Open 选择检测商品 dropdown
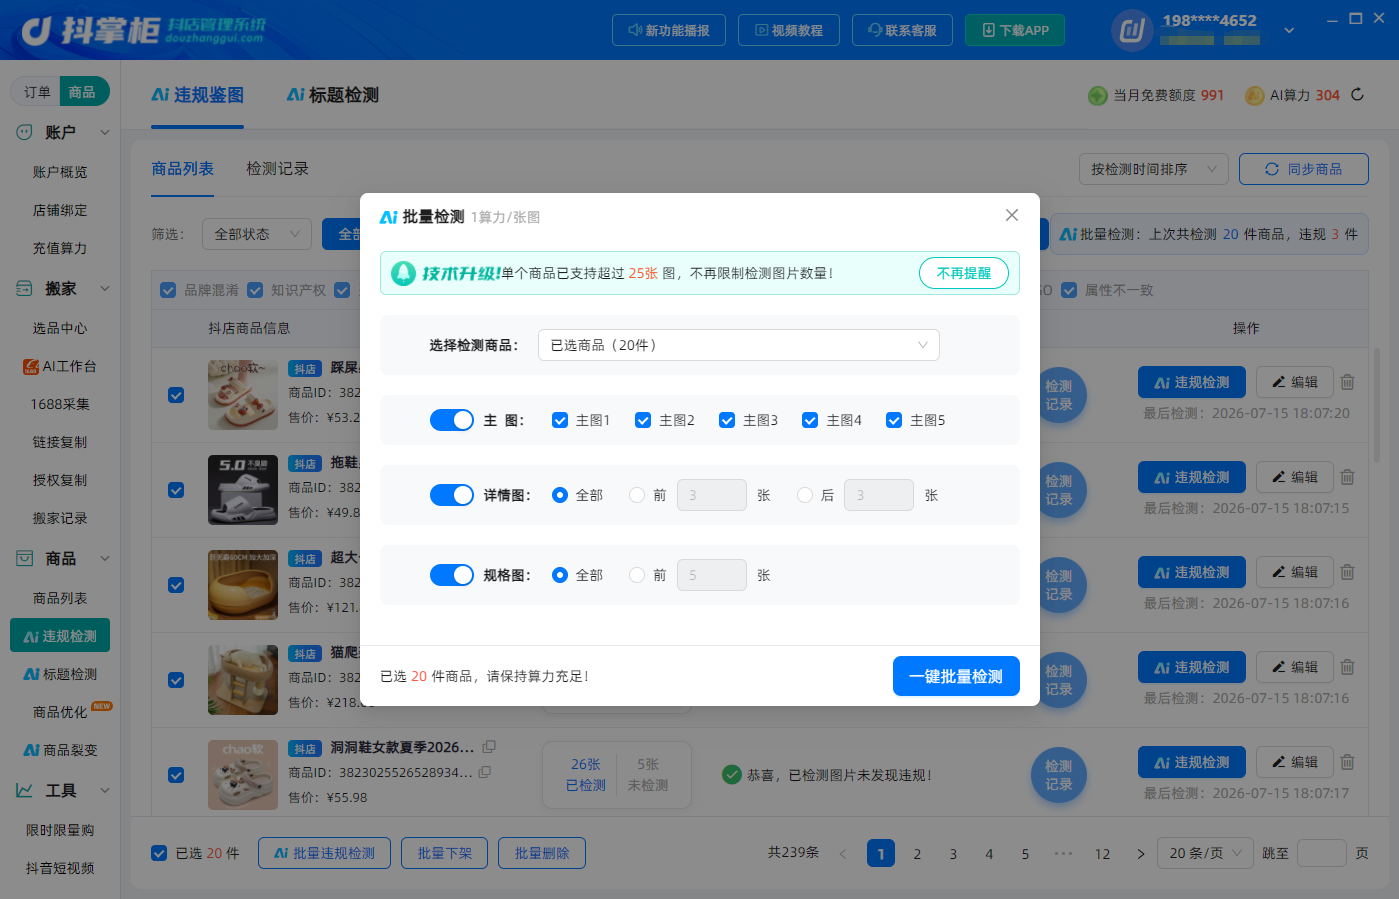 [739, 345]
